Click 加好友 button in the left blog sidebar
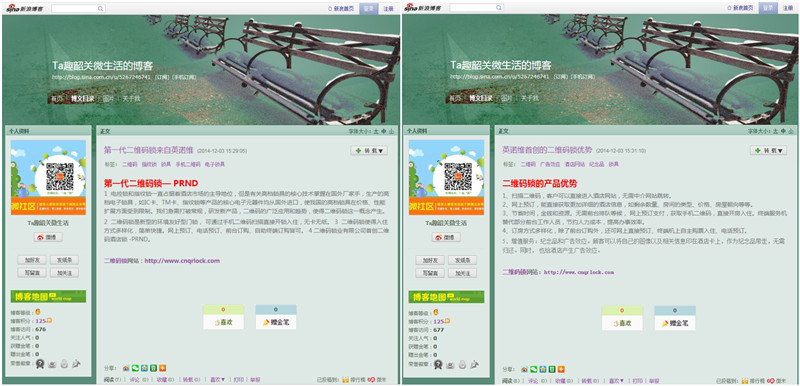800x386 pixels. tap(32, 260)
